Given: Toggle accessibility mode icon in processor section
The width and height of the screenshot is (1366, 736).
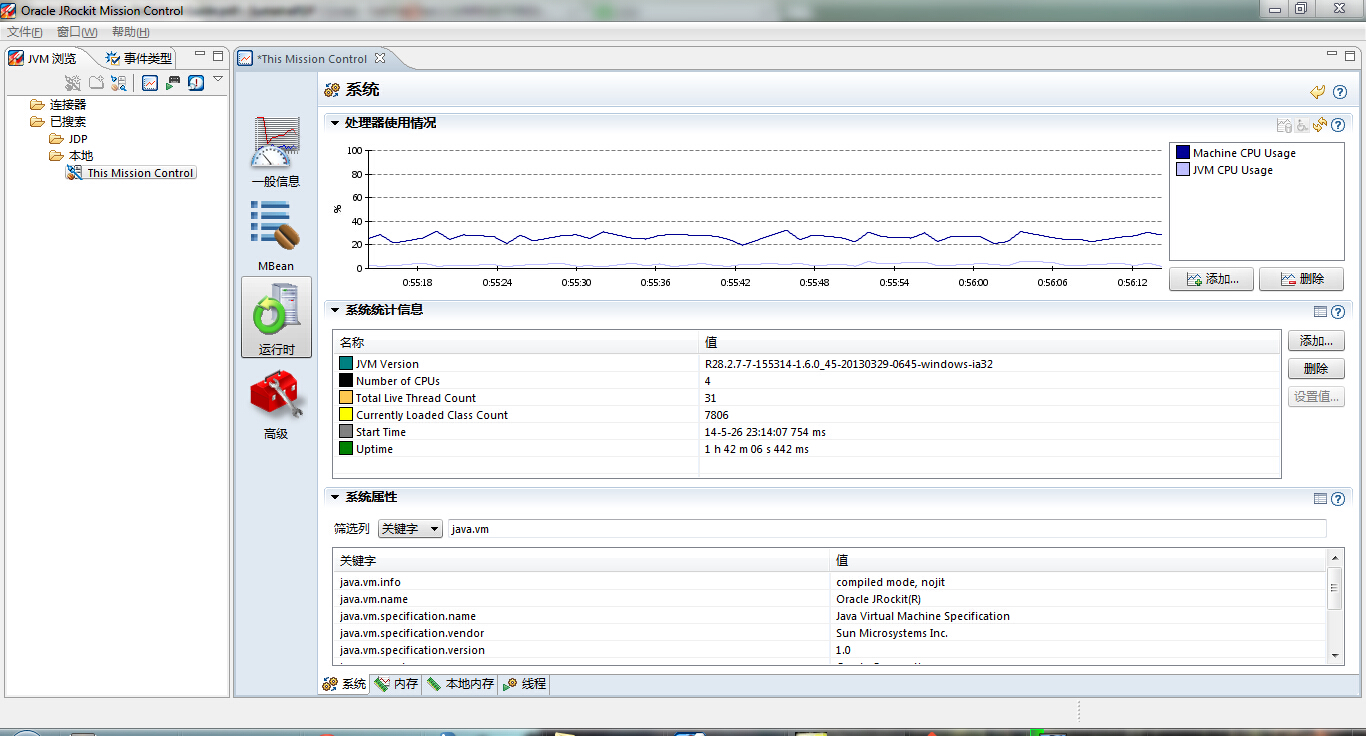Looking at the screenshot, I should (x=1302, y=125).
